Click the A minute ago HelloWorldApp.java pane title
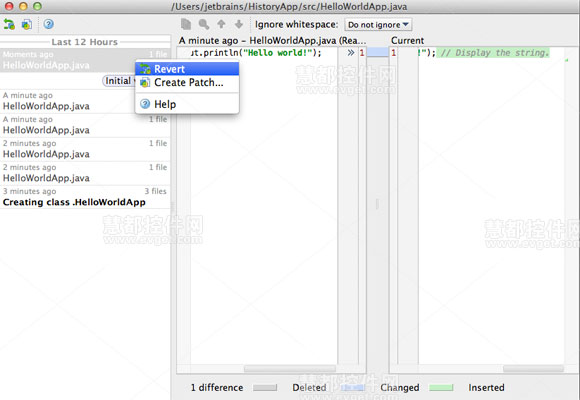This screenshot has height=400, width=580. click(x=272, y=40)
